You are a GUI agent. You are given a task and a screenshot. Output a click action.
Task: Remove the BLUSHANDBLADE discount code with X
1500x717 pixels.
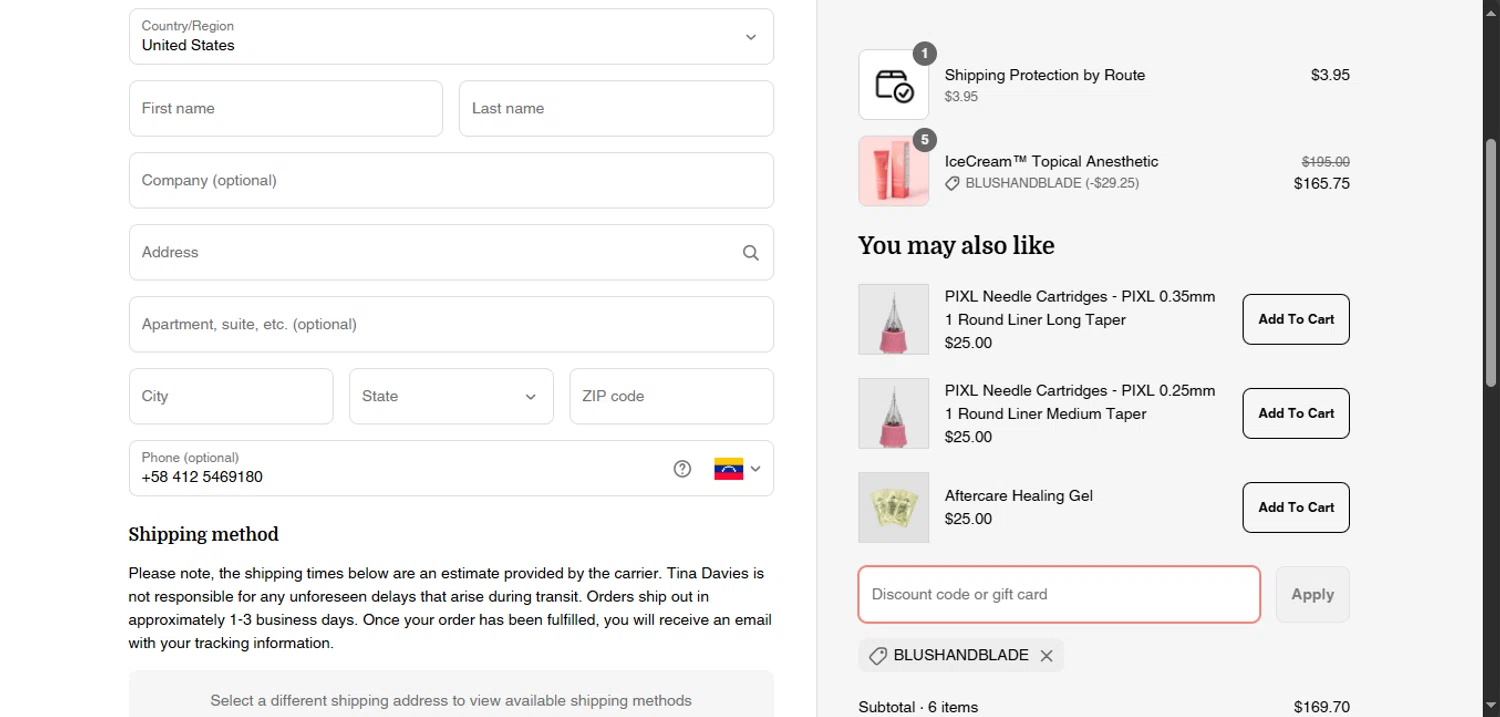(x=1046, y=656)
